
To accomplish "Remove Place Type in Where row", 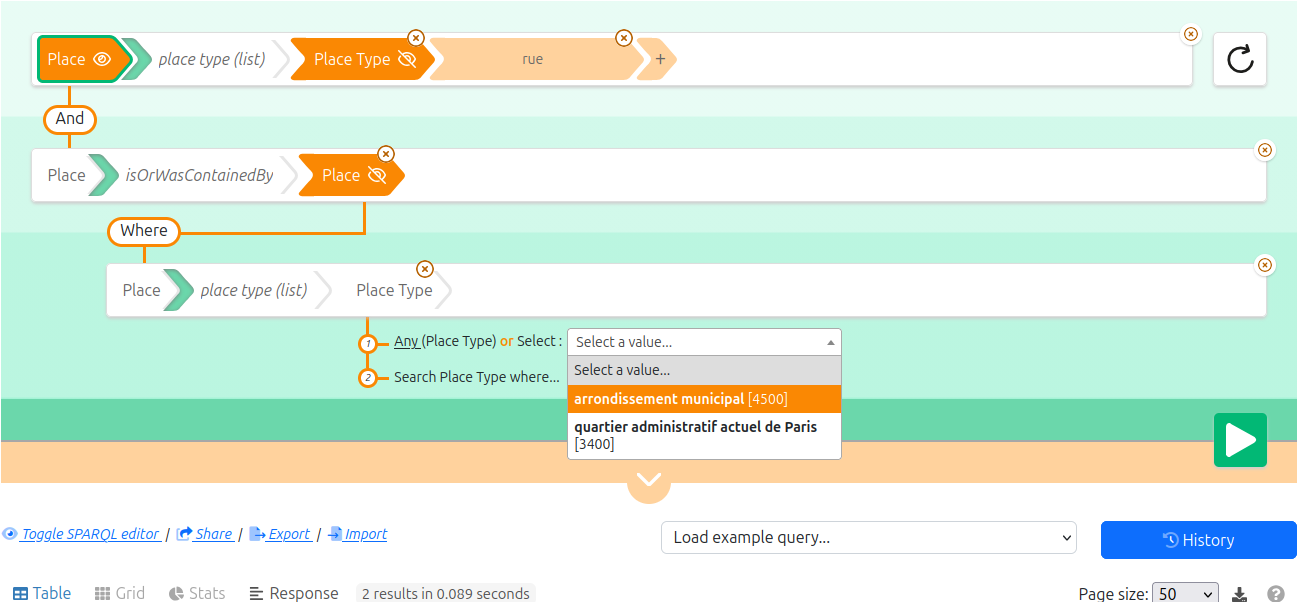I will (x=425, y=269).
